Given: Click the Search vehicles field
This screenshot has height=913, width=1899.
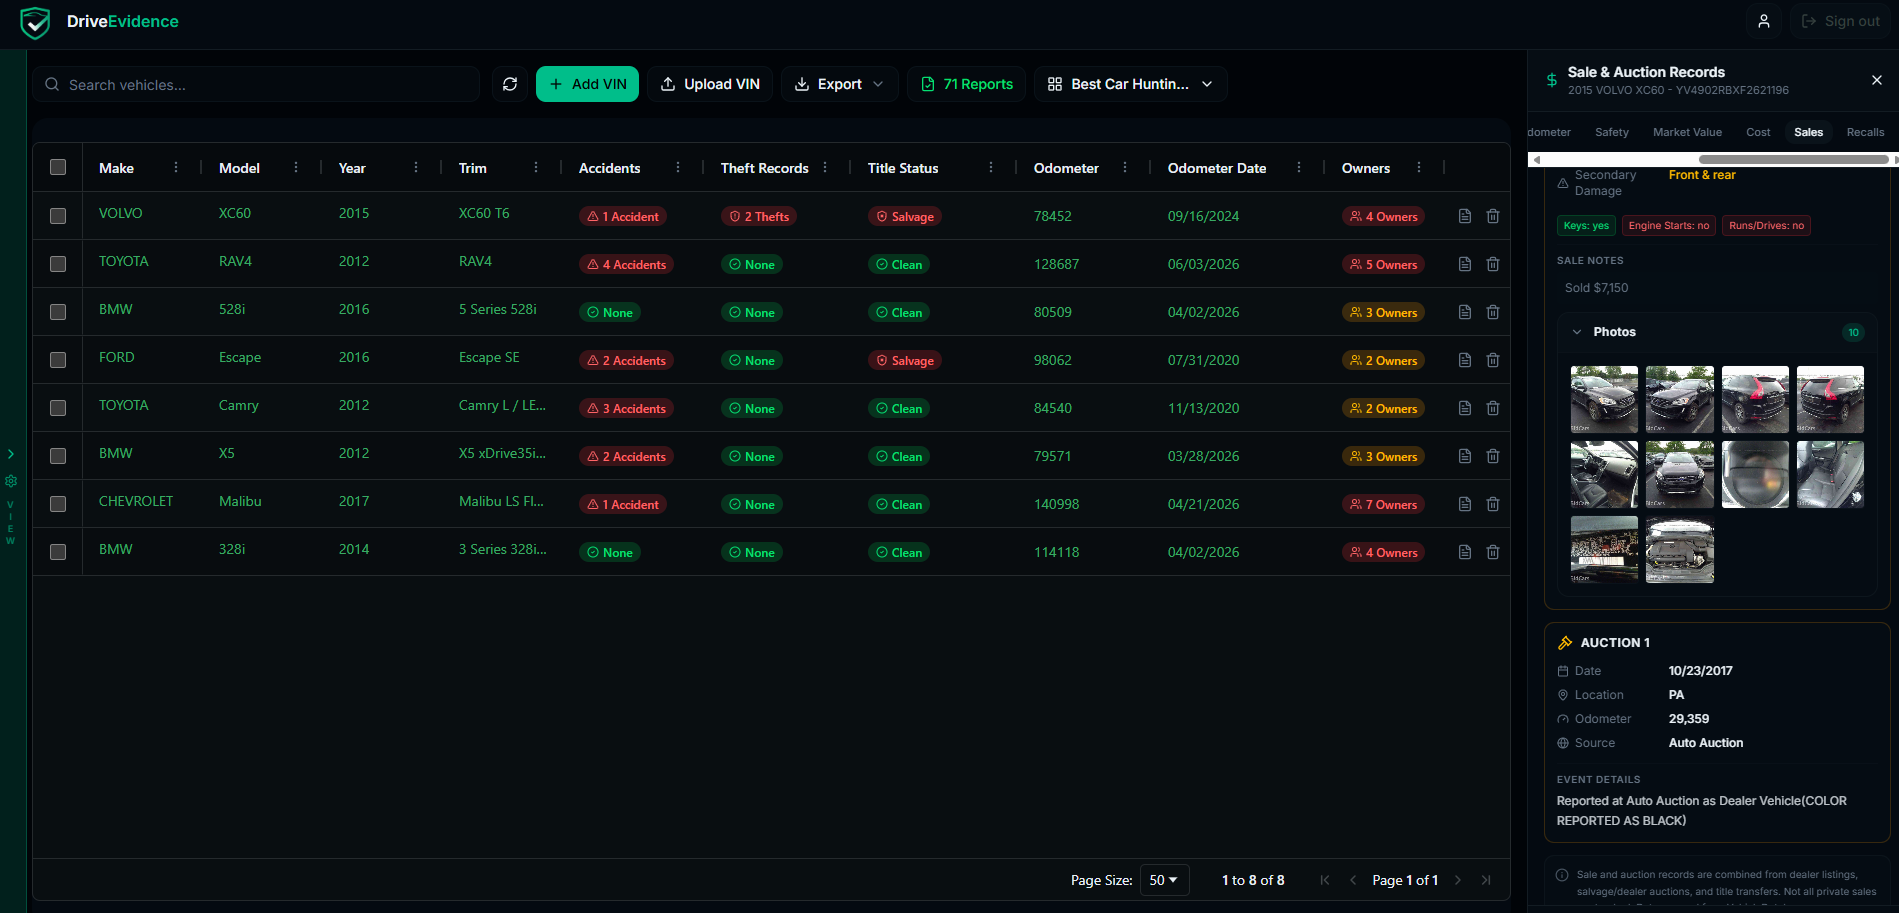Looking at the screenshot, I should tap(256, 84).
